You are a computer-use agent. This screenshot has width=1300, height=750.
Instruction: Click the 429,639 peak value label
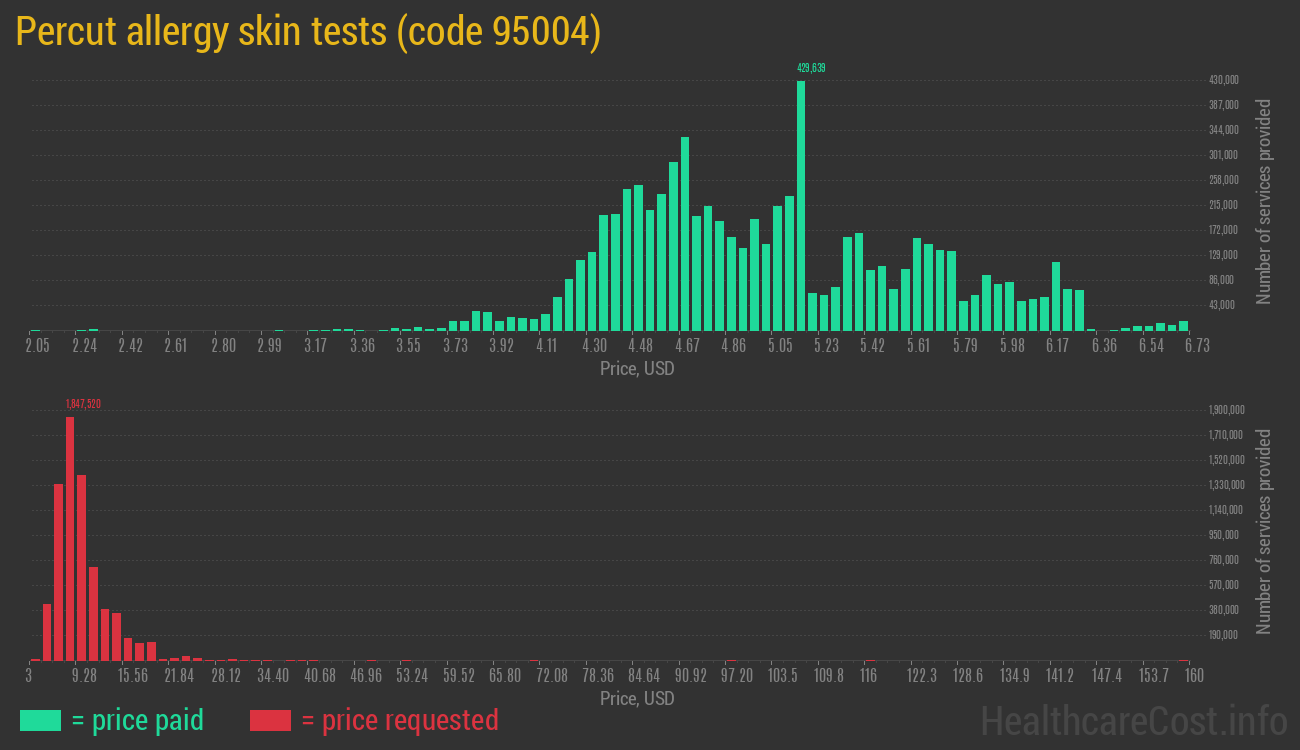pyautogui.click(x=810, y=68)
